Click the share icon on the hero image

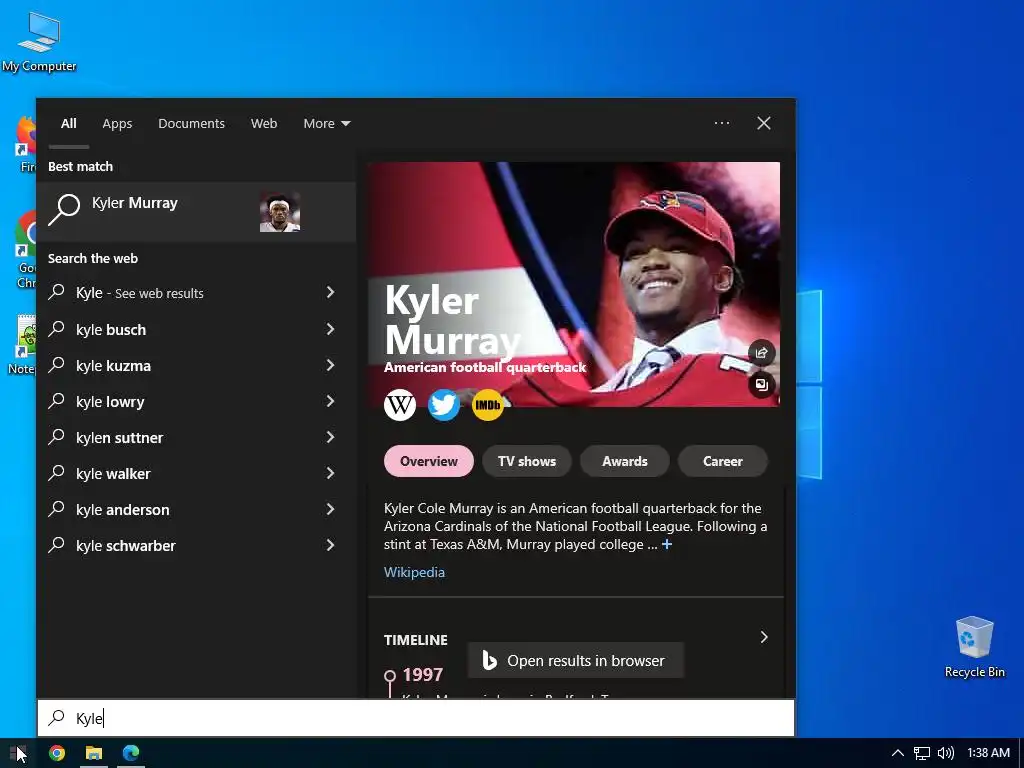tap(761, 353)
